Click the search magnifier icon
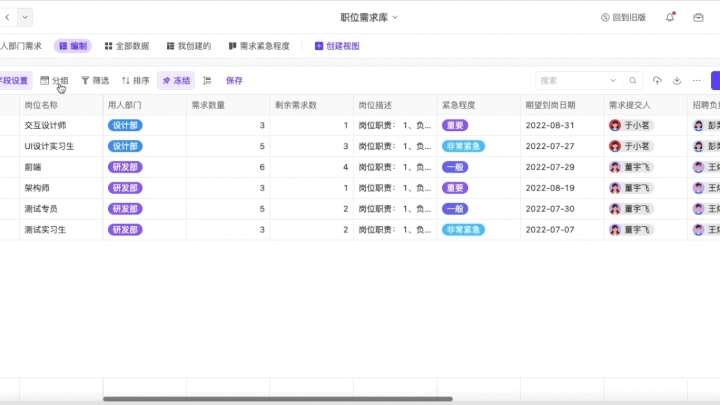 [632, 80]
